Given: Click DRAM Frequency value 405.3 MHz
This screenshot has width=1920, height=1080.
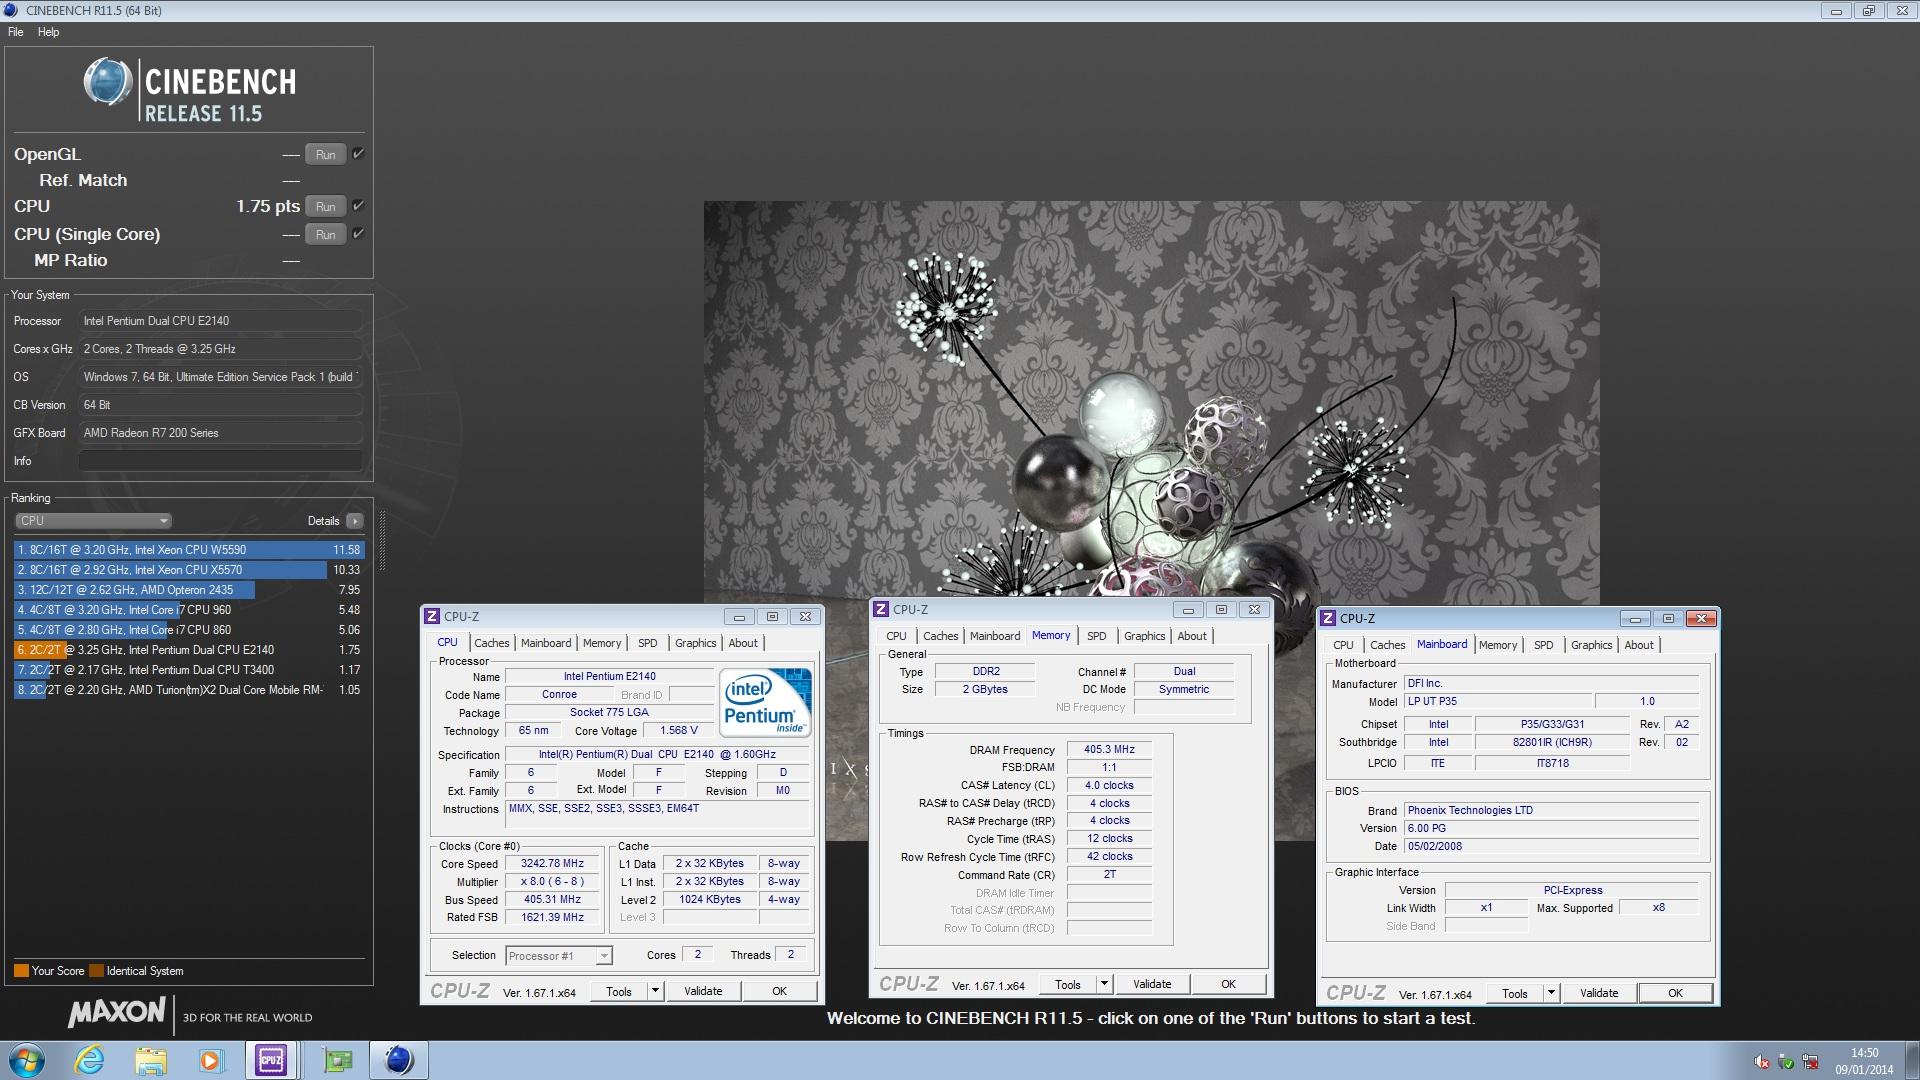Looking at the screenshot, I should tap(1110, 749).
